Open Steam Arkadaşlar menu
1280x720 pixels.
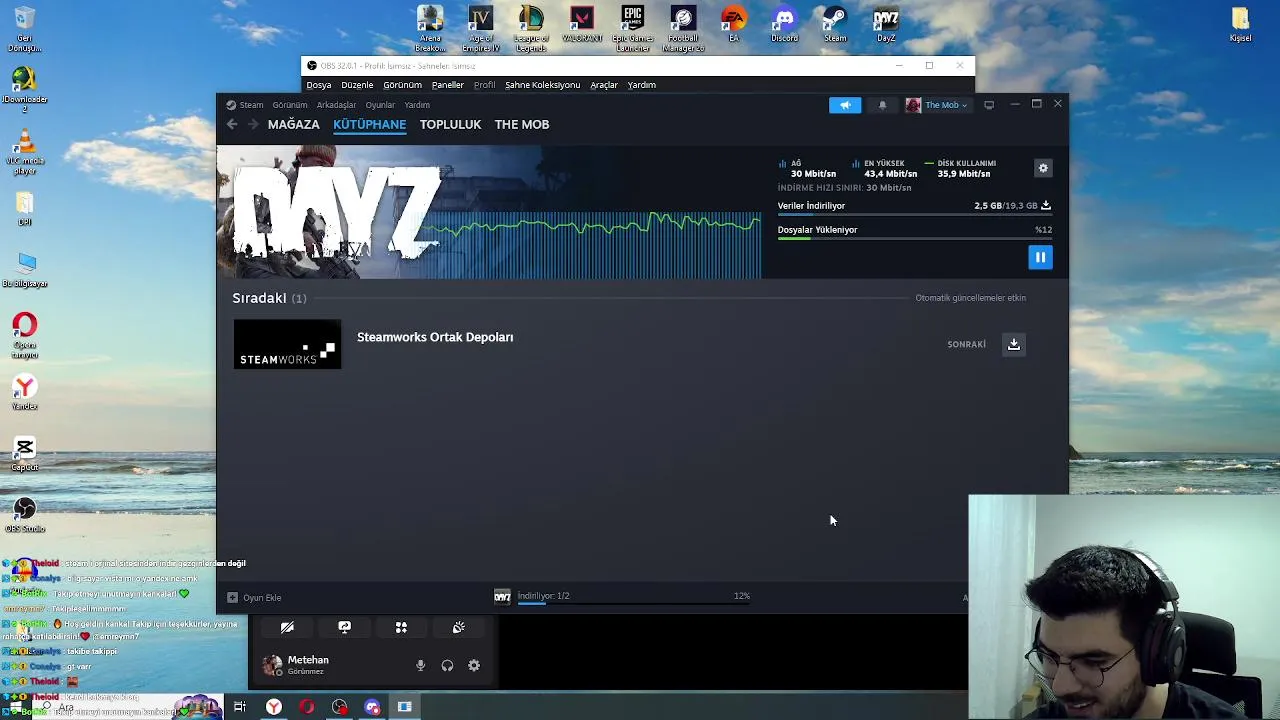pos(336,105)
